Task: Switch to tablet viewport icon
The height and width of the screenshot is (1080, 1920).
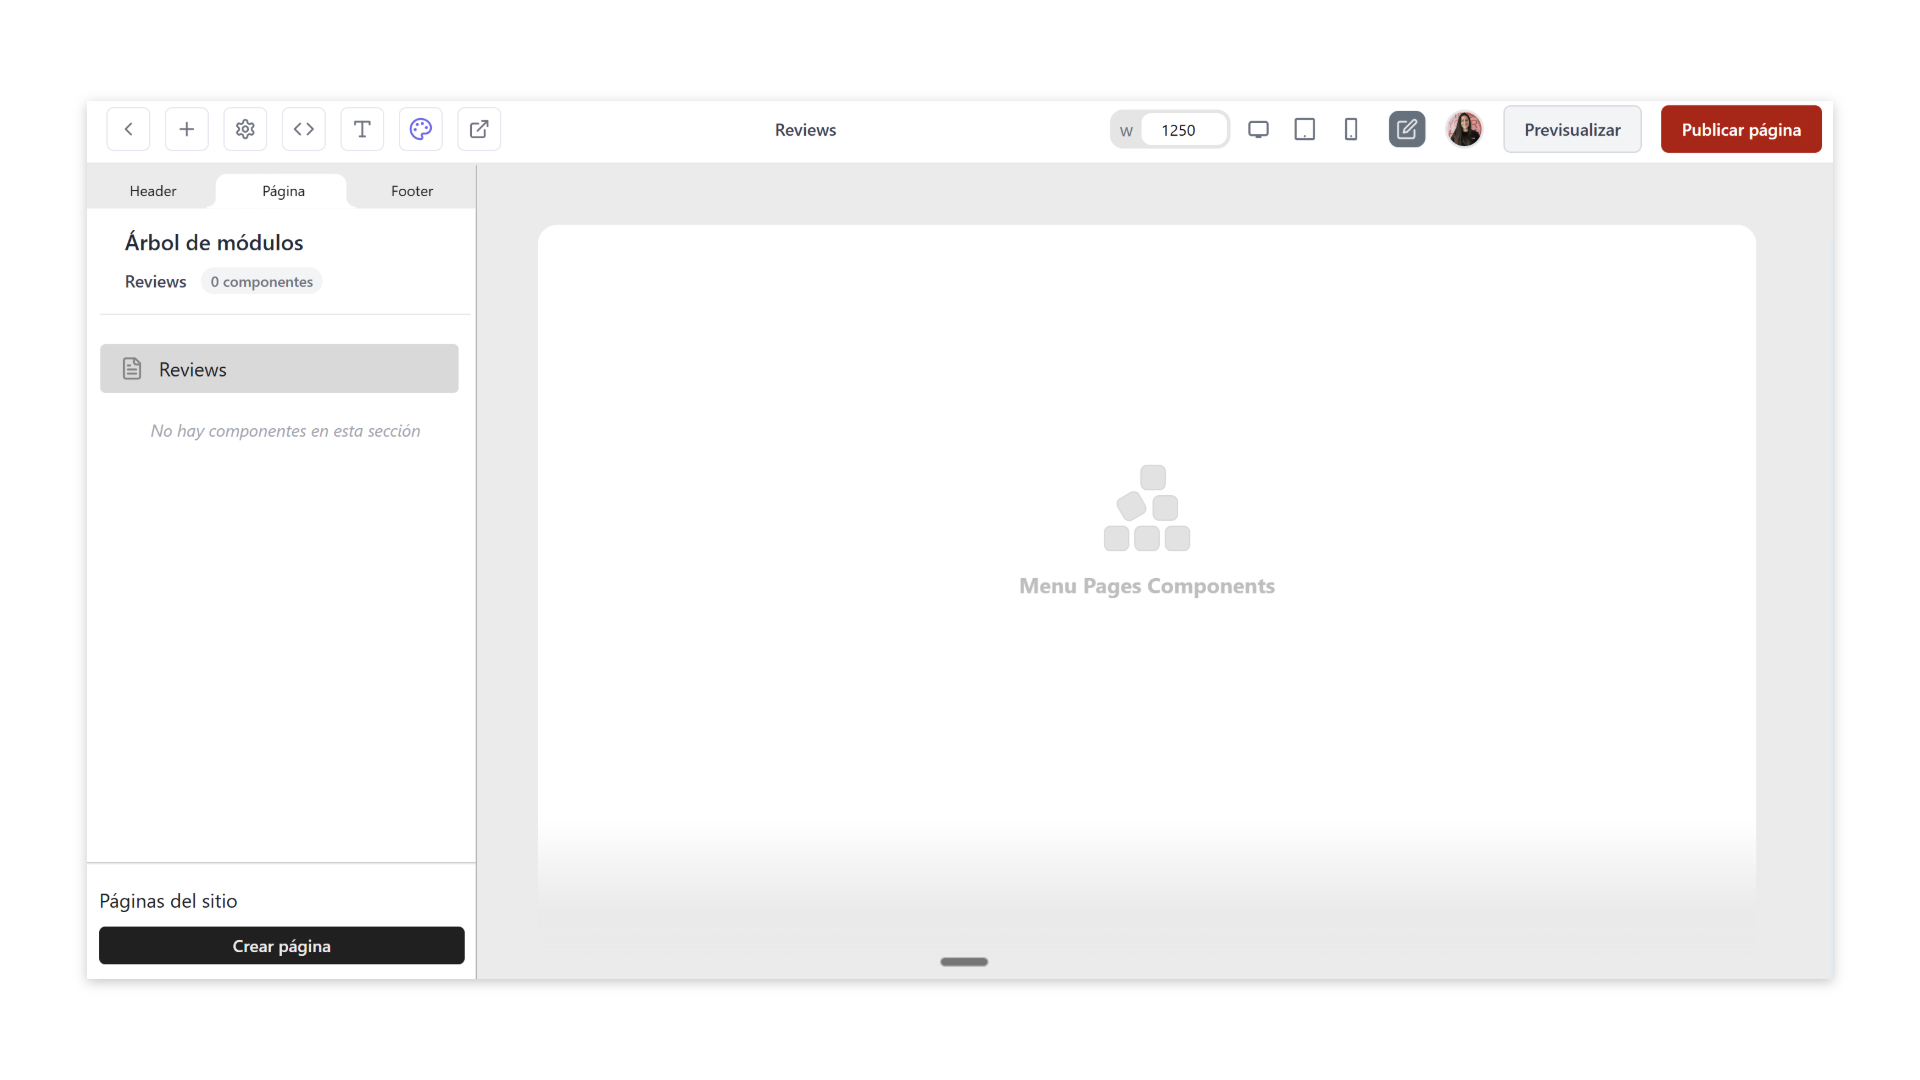Action: (x=1304, y=129)
